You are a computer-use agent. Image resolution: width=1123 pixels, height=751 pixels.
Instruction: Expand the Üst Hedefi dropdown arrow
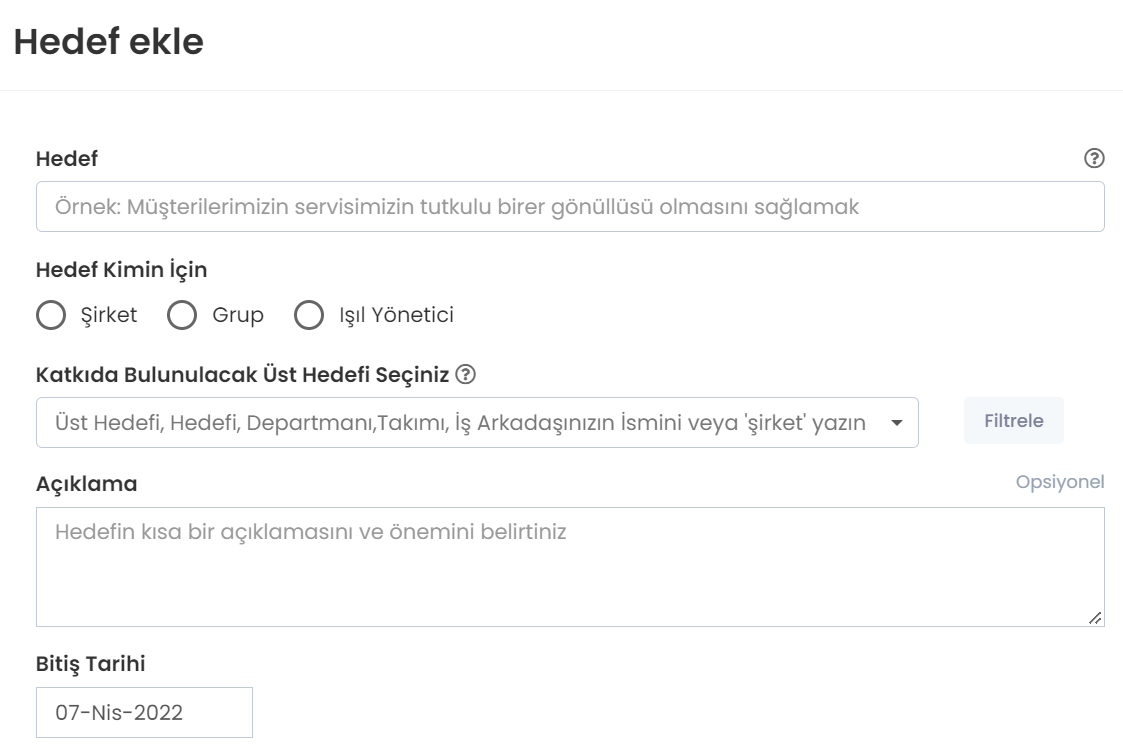point(896,423)
